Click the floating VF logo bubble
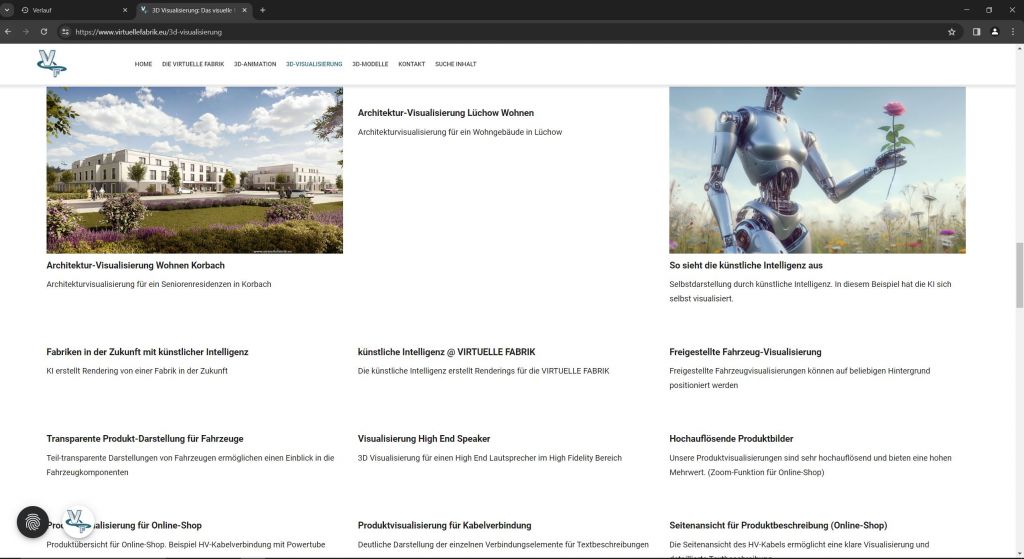 coord(78,521)
